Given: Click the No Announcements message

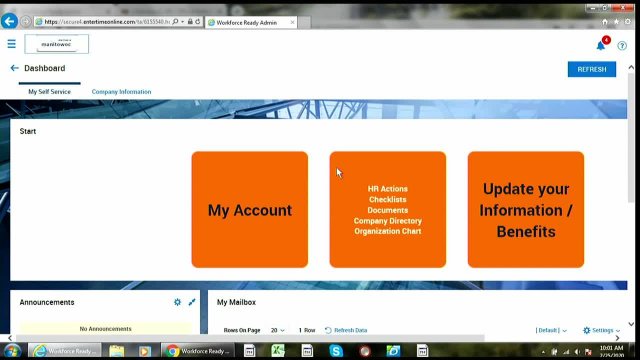Looking at the screenshot, I should click(x=105, y=329).
